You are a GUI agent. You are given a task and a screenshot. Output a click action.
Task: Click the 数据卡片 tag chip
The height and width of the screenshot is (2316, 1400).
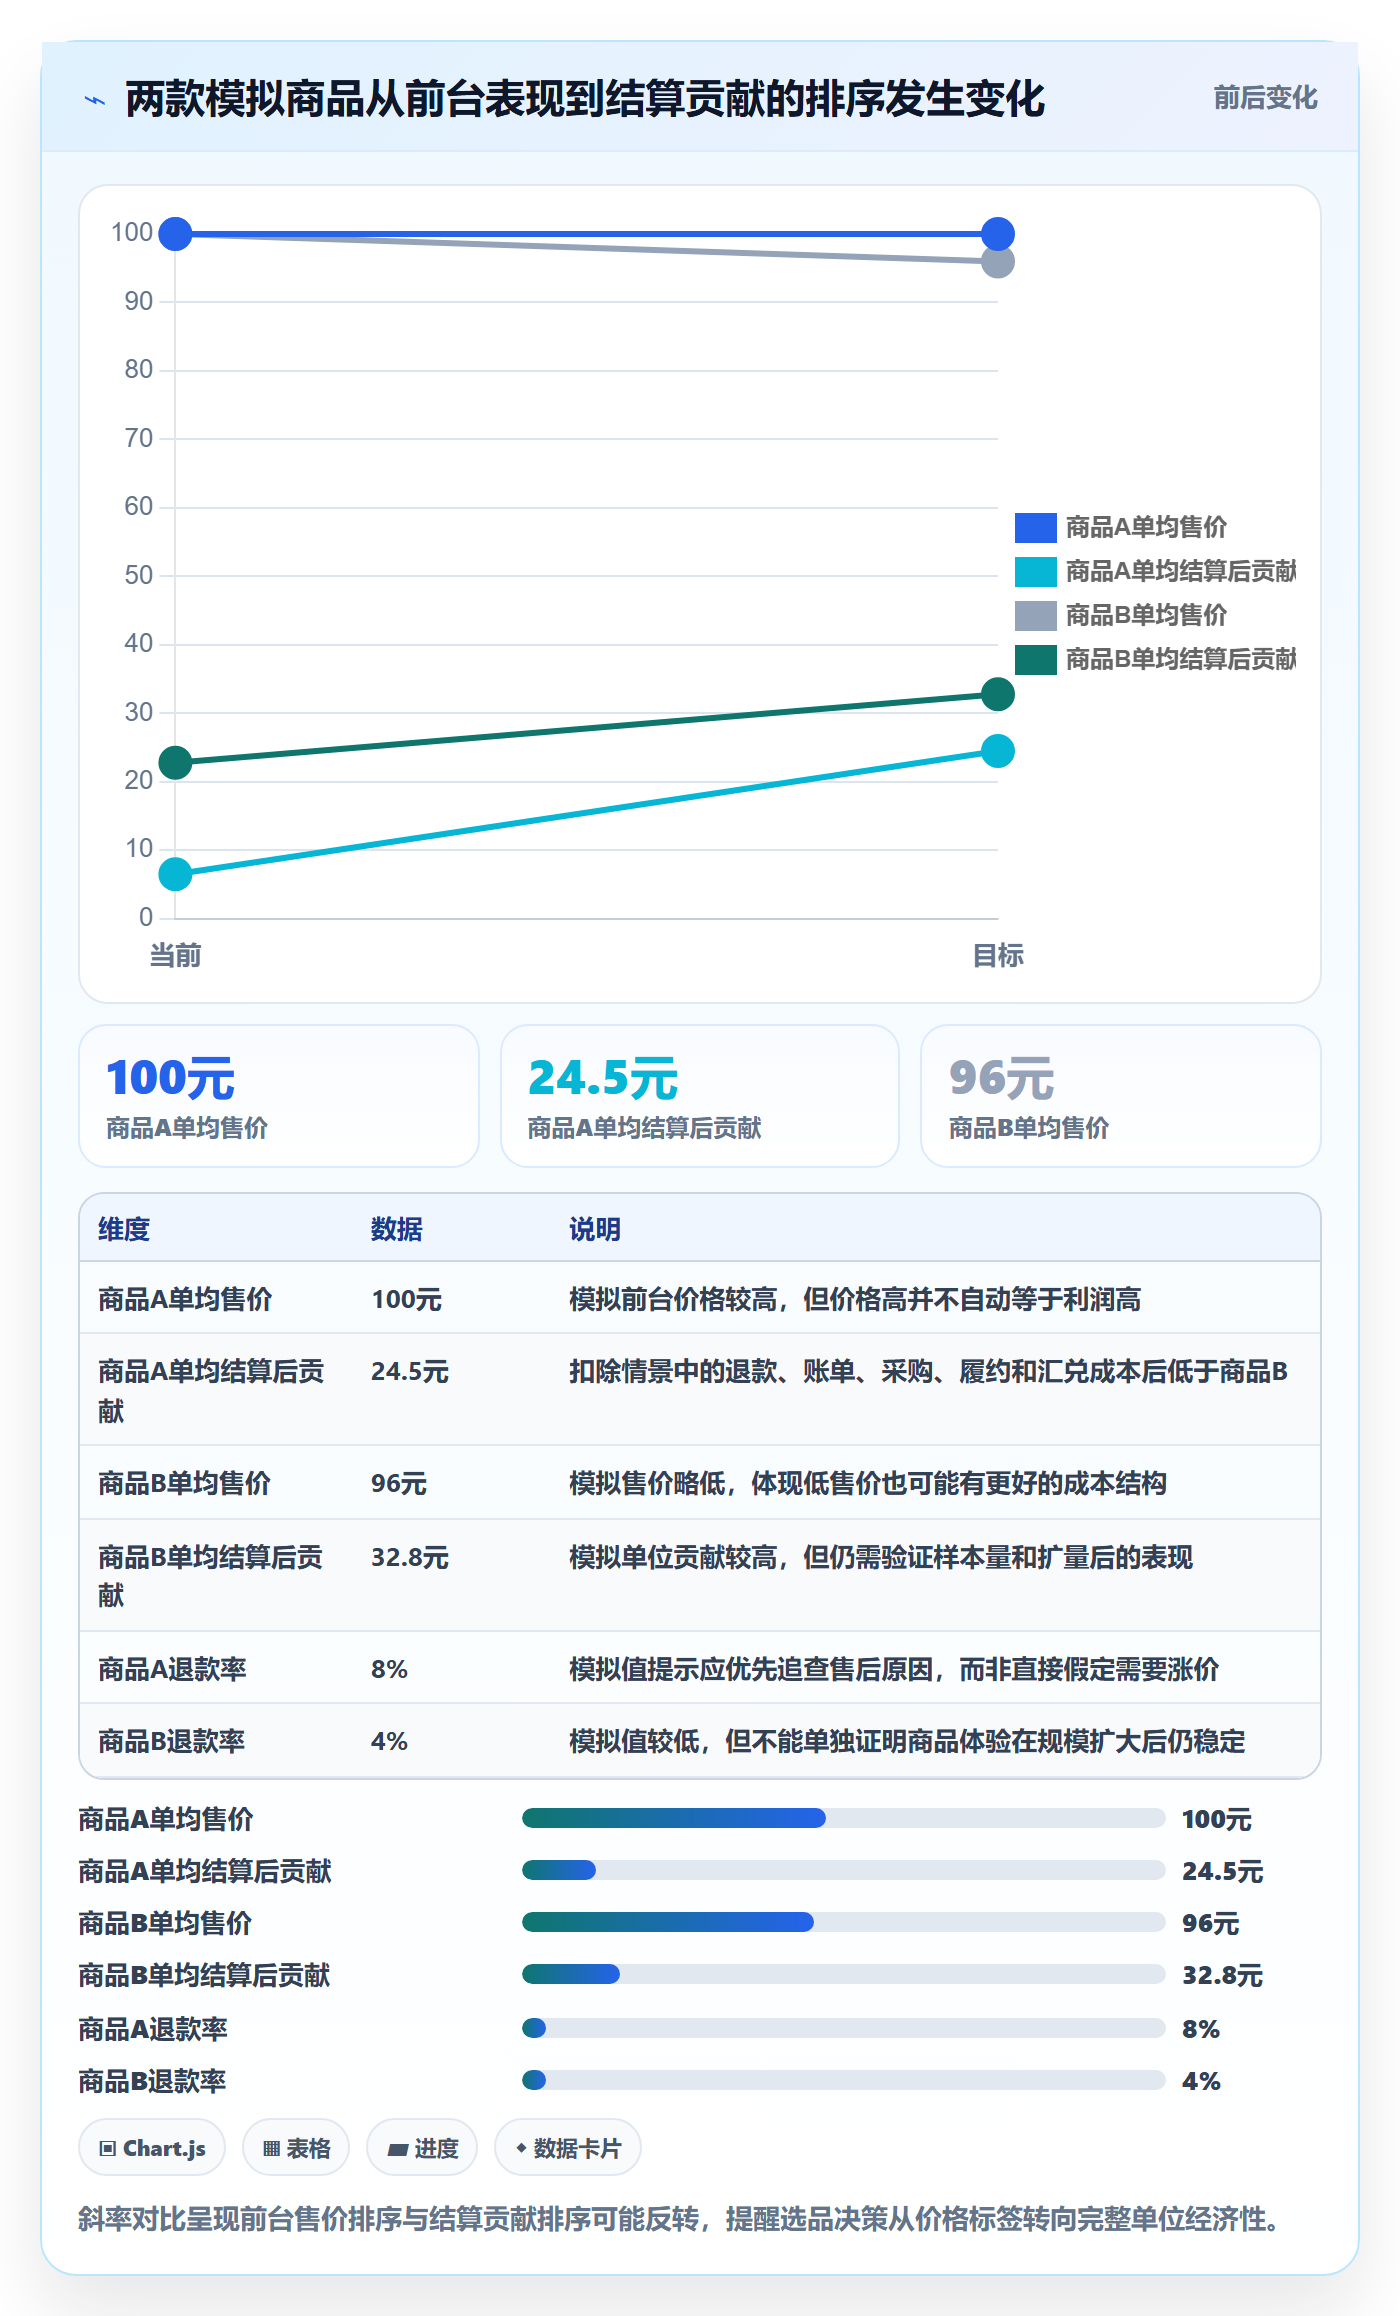[568, 2147]
